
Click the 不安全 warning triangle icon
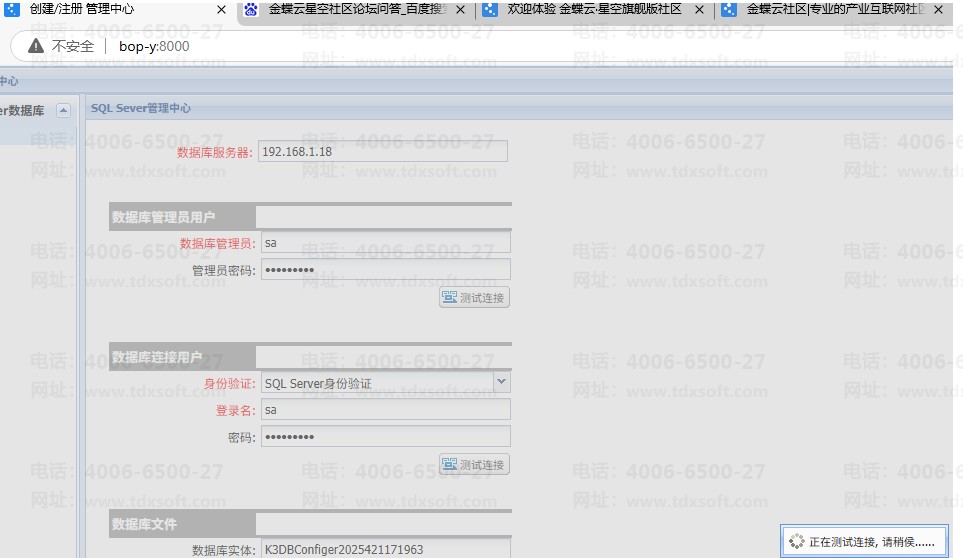coord(36,46)
